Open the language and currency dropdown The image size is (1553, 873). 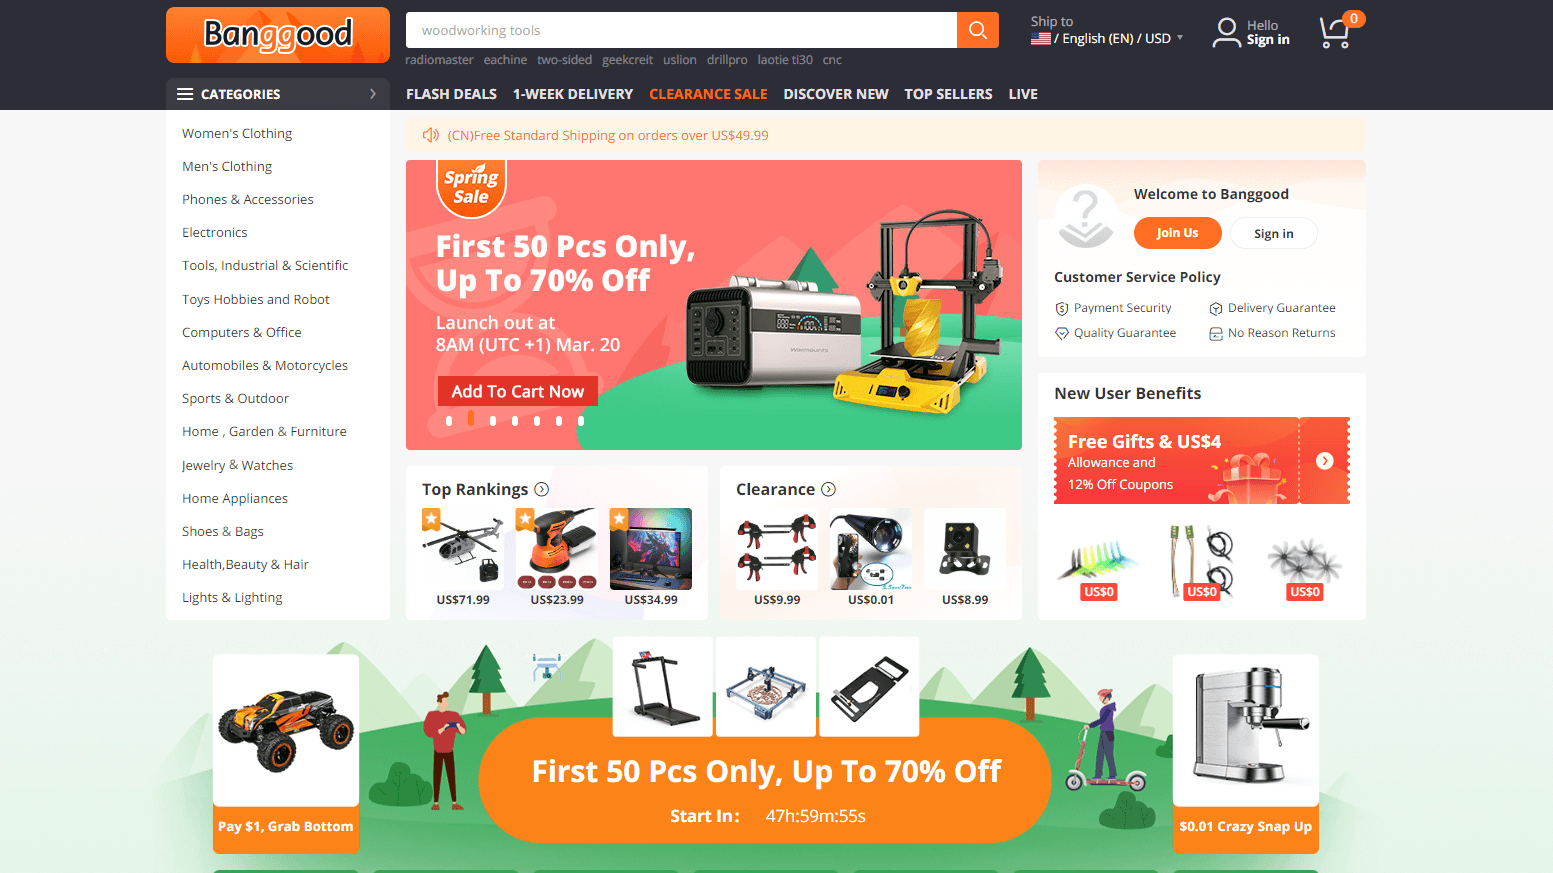point(1107,38)
